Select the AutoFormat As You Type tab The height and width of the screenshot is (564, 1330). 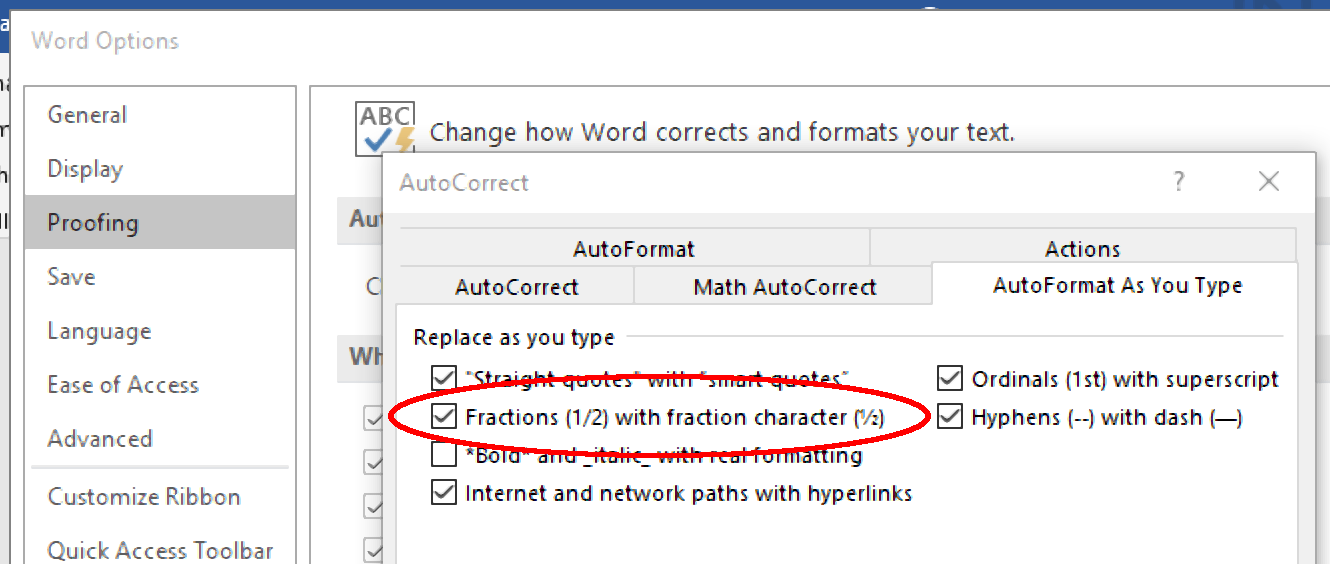point(1117,285)
